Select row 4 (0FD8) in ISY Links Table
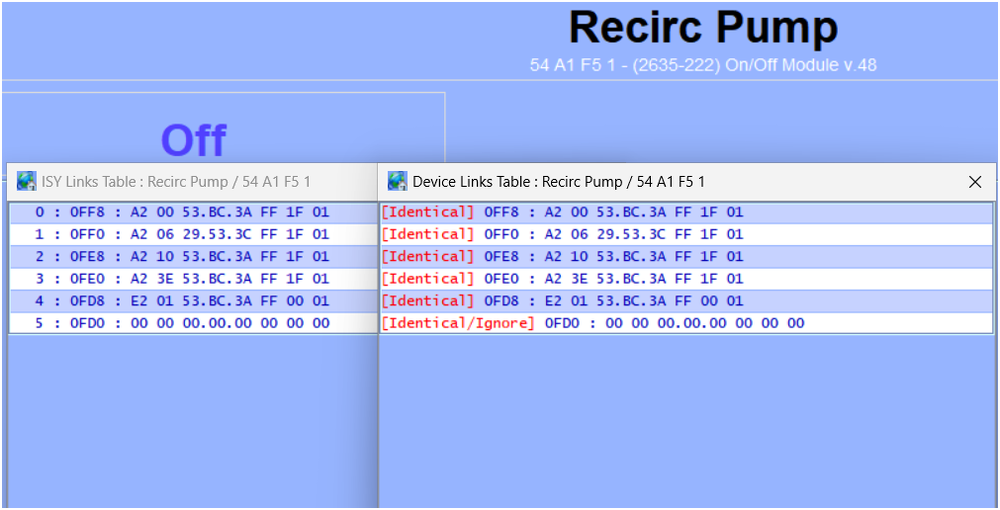 pyautogui.click(x=182, y=300)
